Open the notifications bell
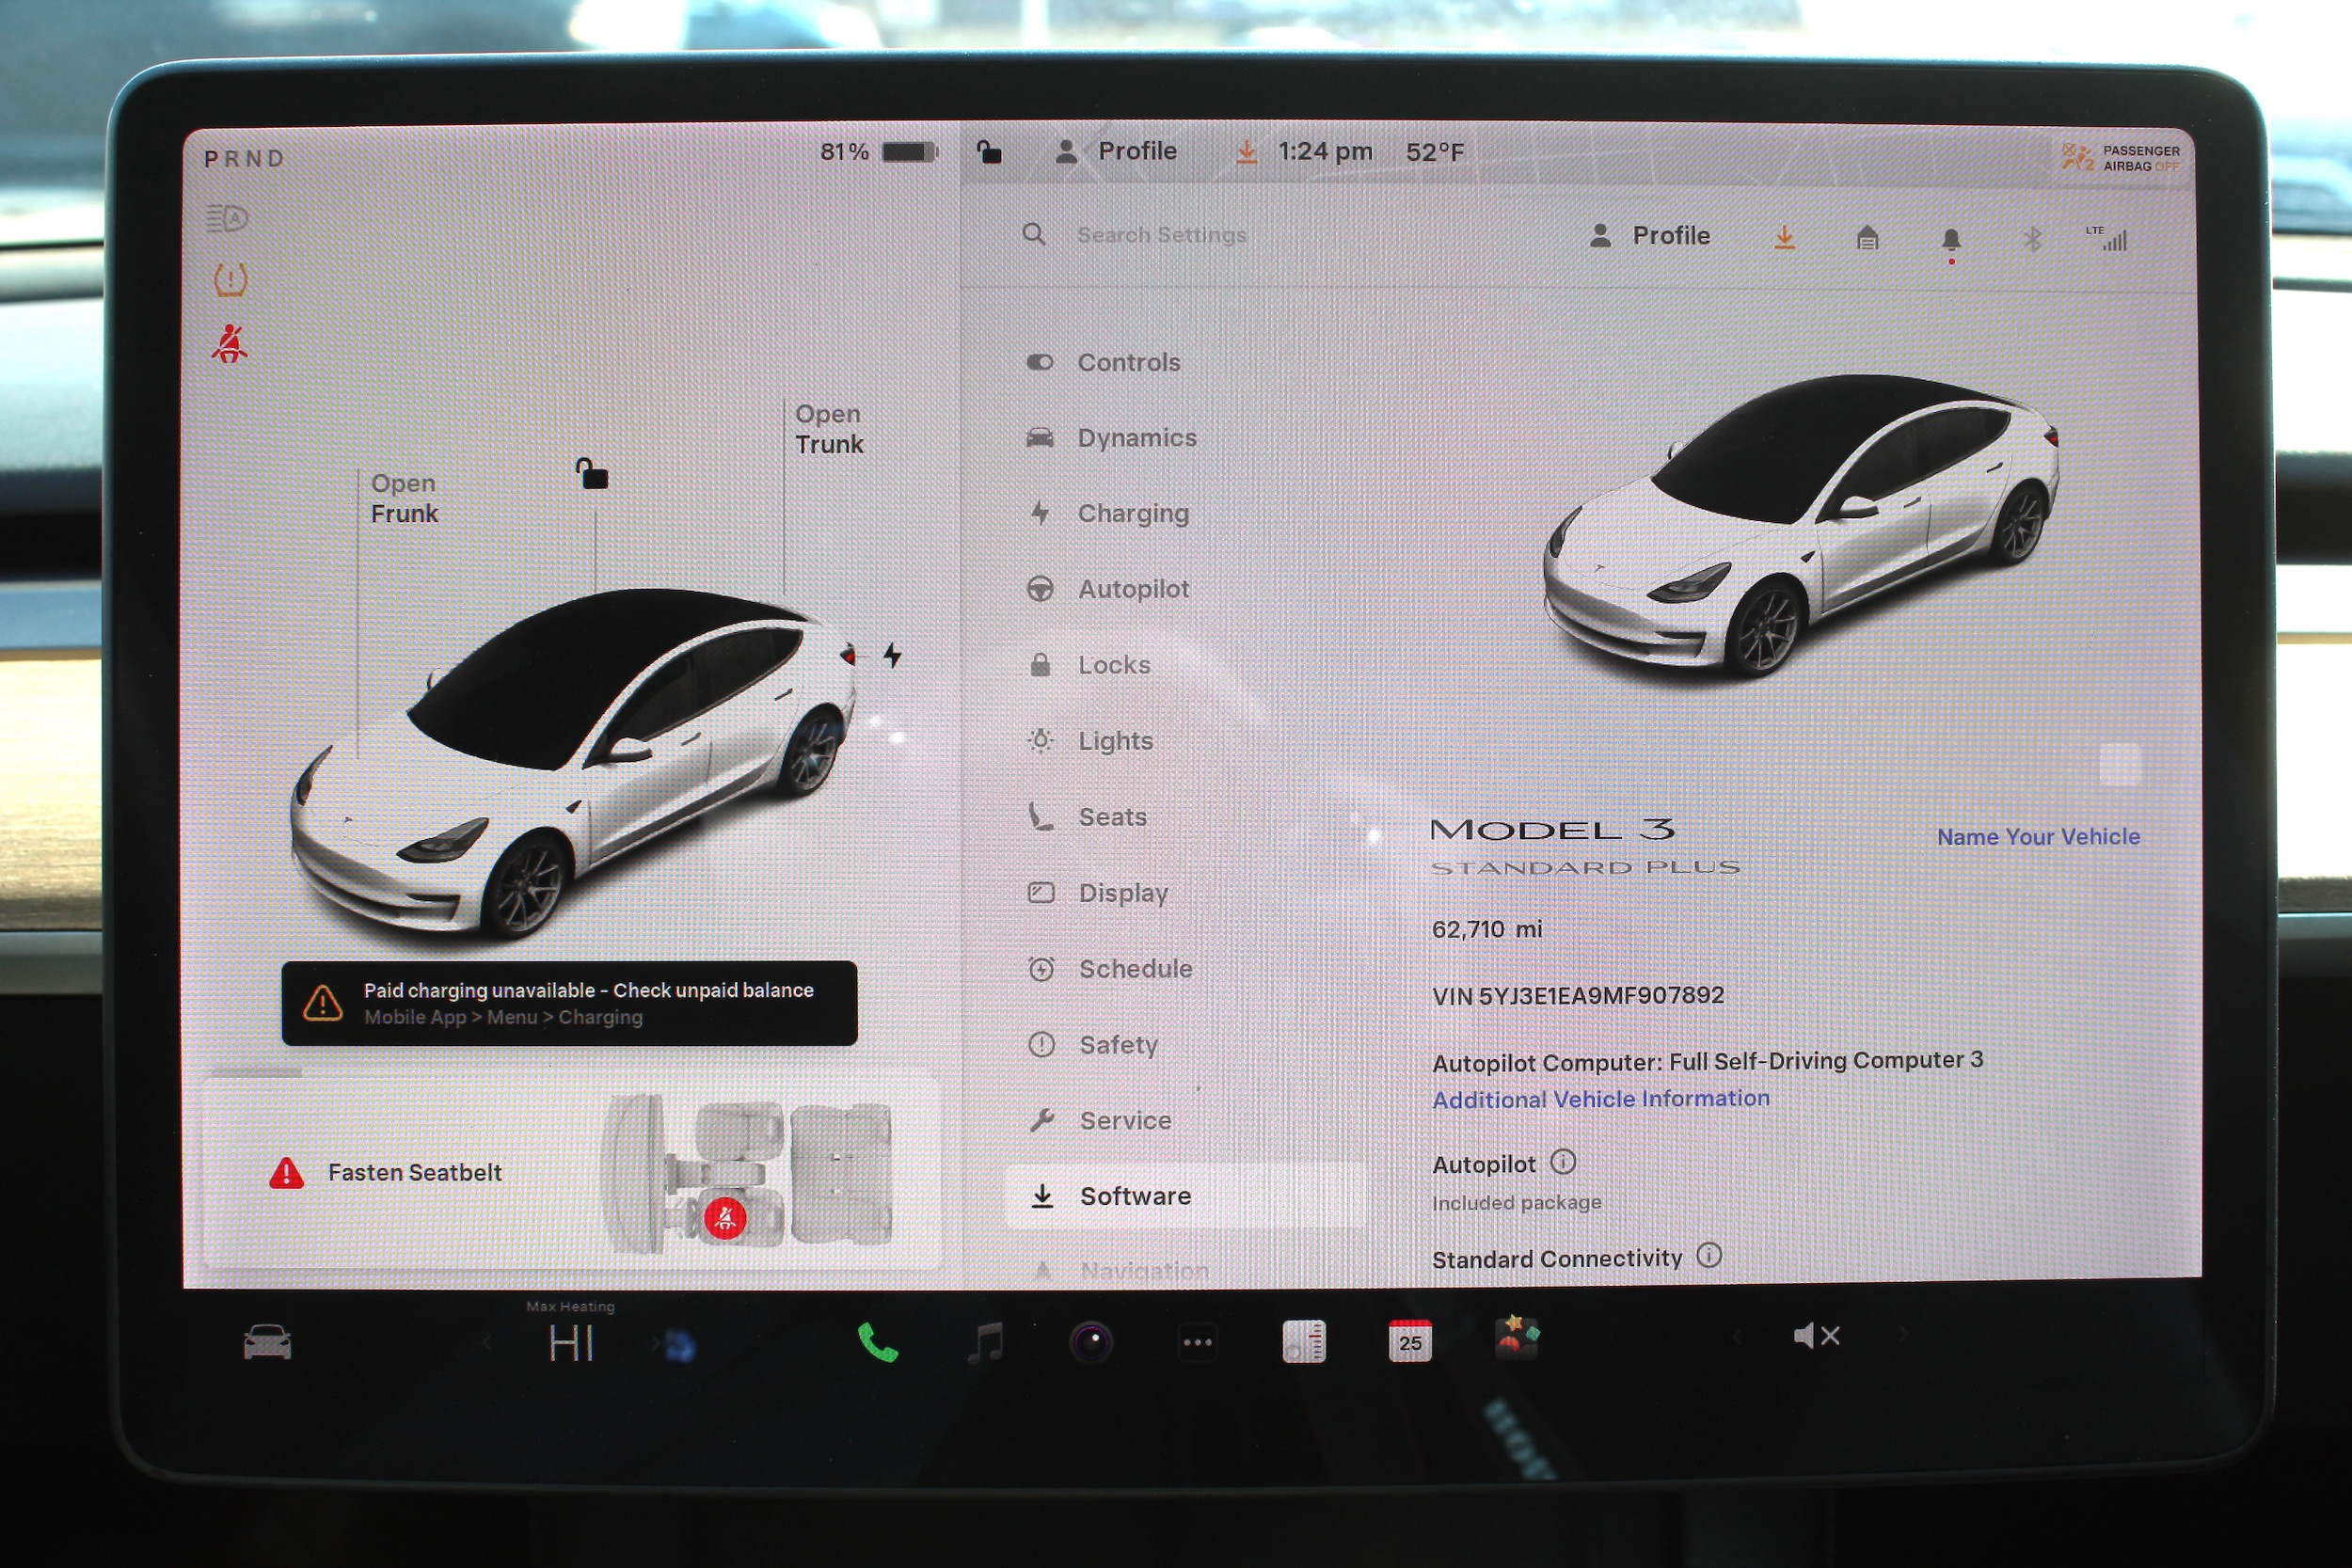 [x=1950, y=239]
